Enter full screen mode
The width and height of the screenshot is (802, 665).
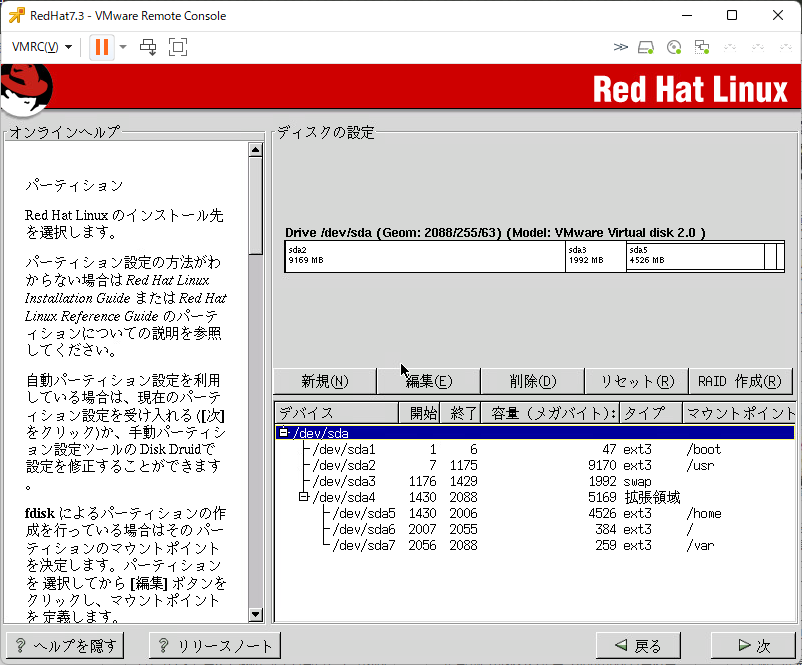click(178, 47)
